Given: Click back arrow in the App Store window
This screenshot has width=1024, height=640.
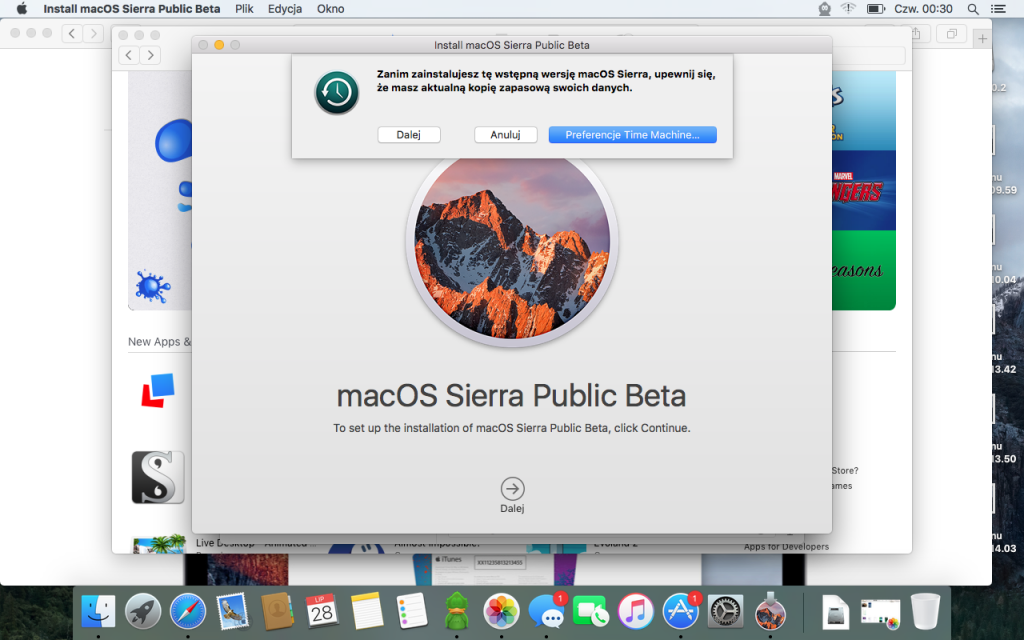Looking at the screenshot, I should tap(129, 55).
